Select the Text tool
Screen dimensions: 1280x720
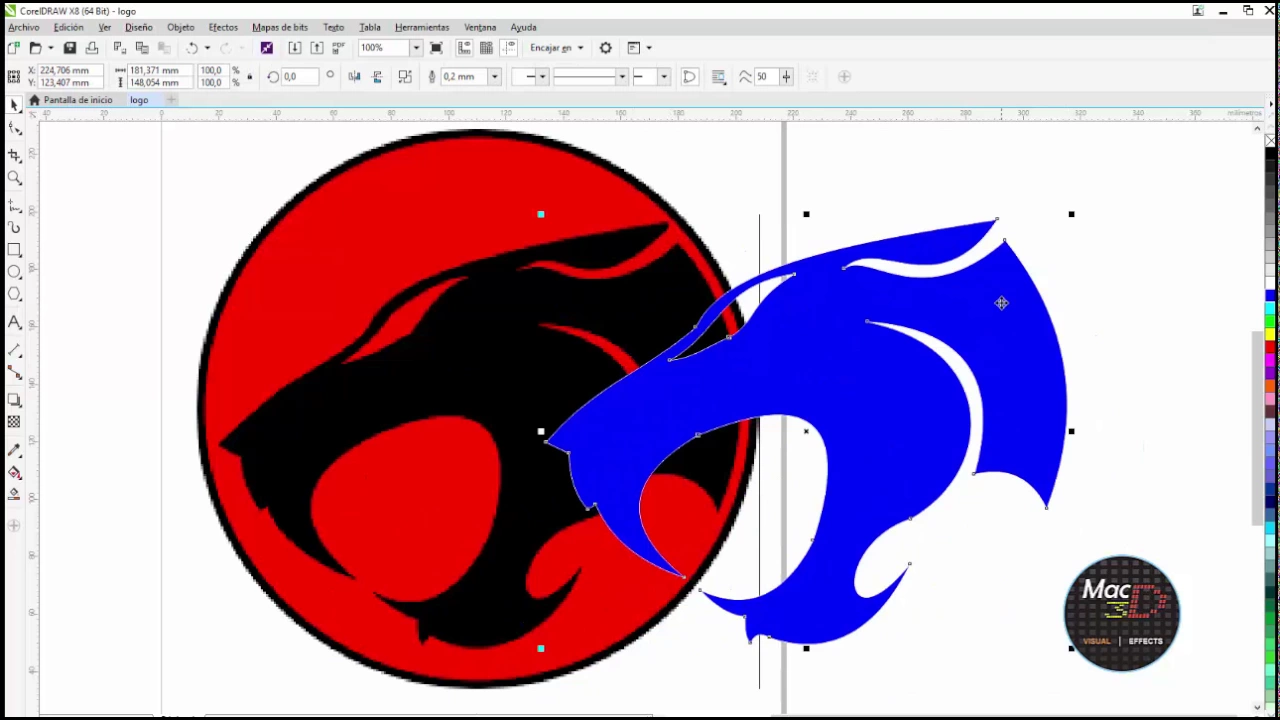(14, 322)
